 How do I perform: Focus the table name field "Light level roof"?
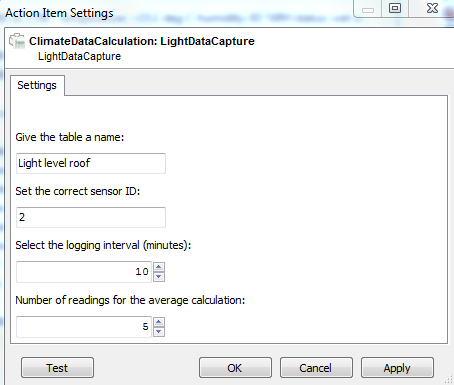(x=91, y=163)
